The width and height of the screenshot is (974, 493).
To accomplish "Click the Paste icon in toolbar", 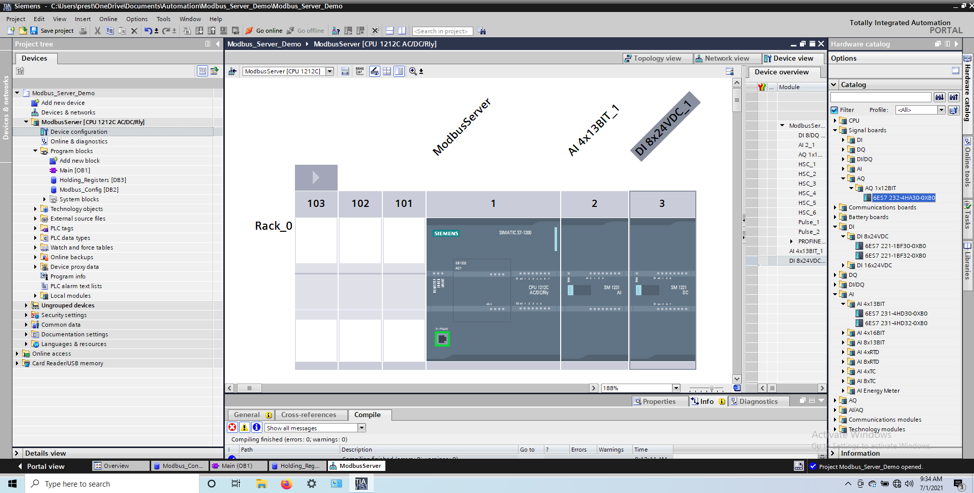I will pyautogui.click(x=122, y=30).
